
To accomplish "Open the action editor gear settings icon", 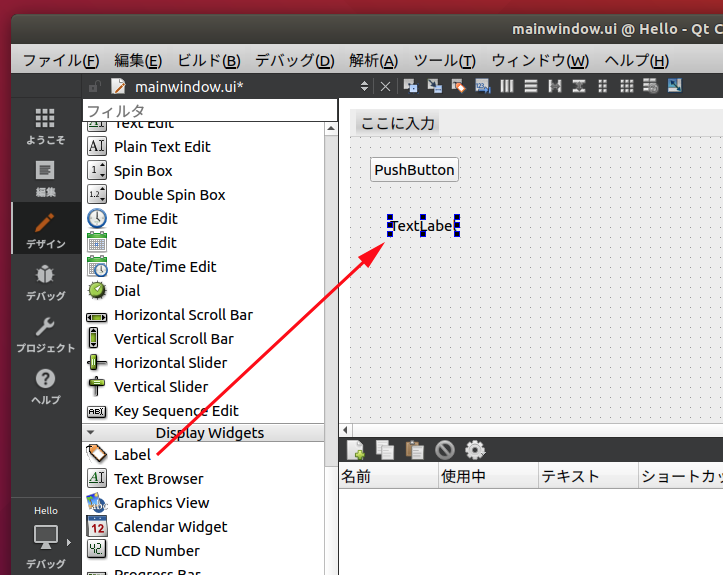I will 475,450.
